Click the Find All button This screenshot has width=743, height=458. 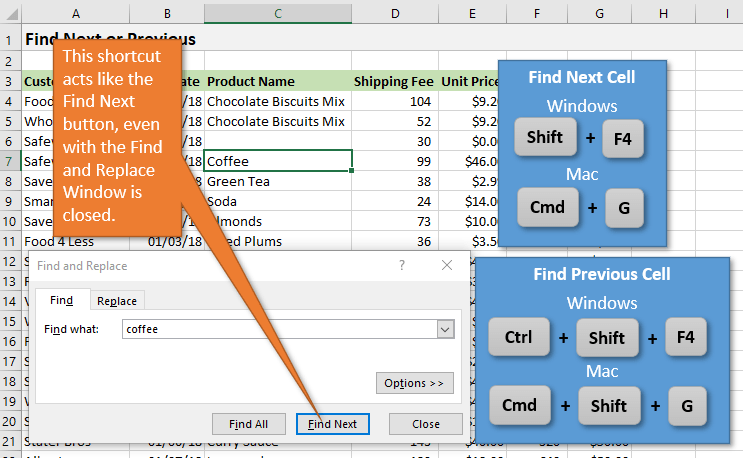(248, 424)
